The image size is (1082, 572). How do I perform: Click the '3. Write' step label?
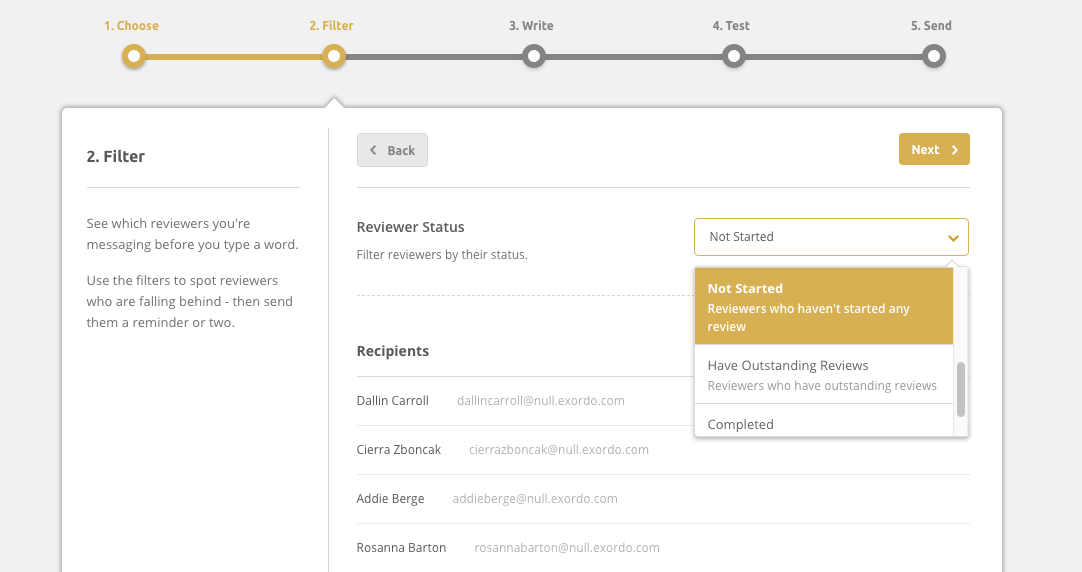pyautogui.click(x=531, y=26)
